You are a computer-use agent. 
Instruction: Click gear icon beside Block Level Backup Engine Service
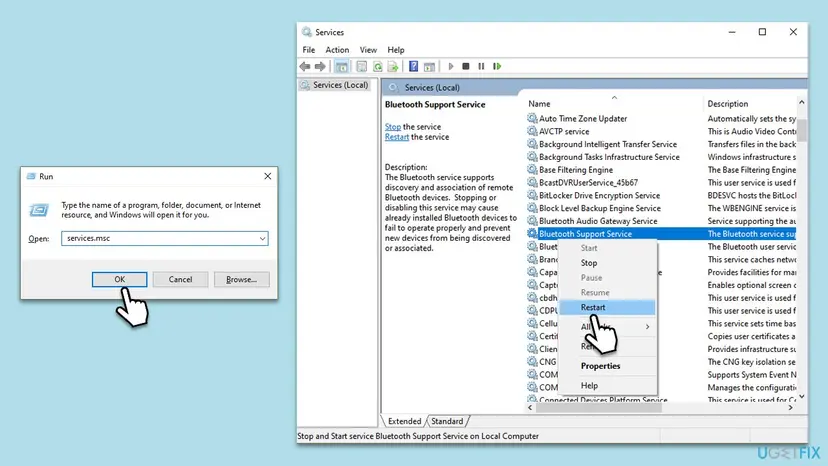pyautogui.click(x=532, y=208)
